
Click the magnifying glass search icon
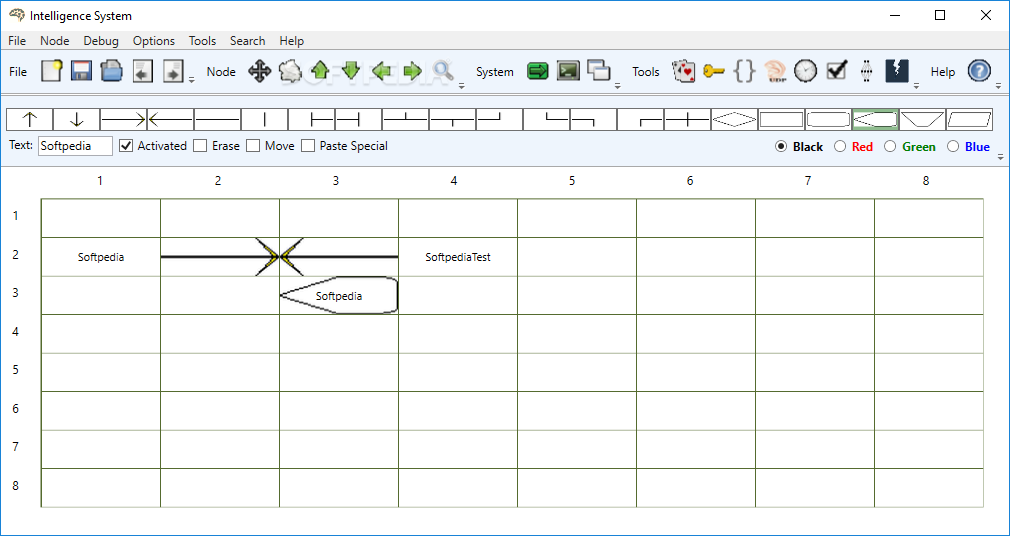[443, 71]
